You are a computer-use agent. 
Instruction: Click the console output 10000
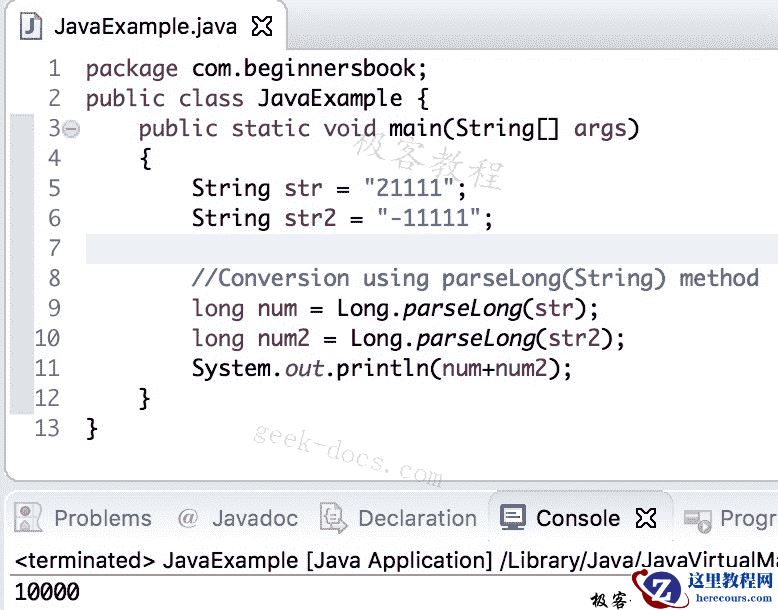click(x=47, y=592)
